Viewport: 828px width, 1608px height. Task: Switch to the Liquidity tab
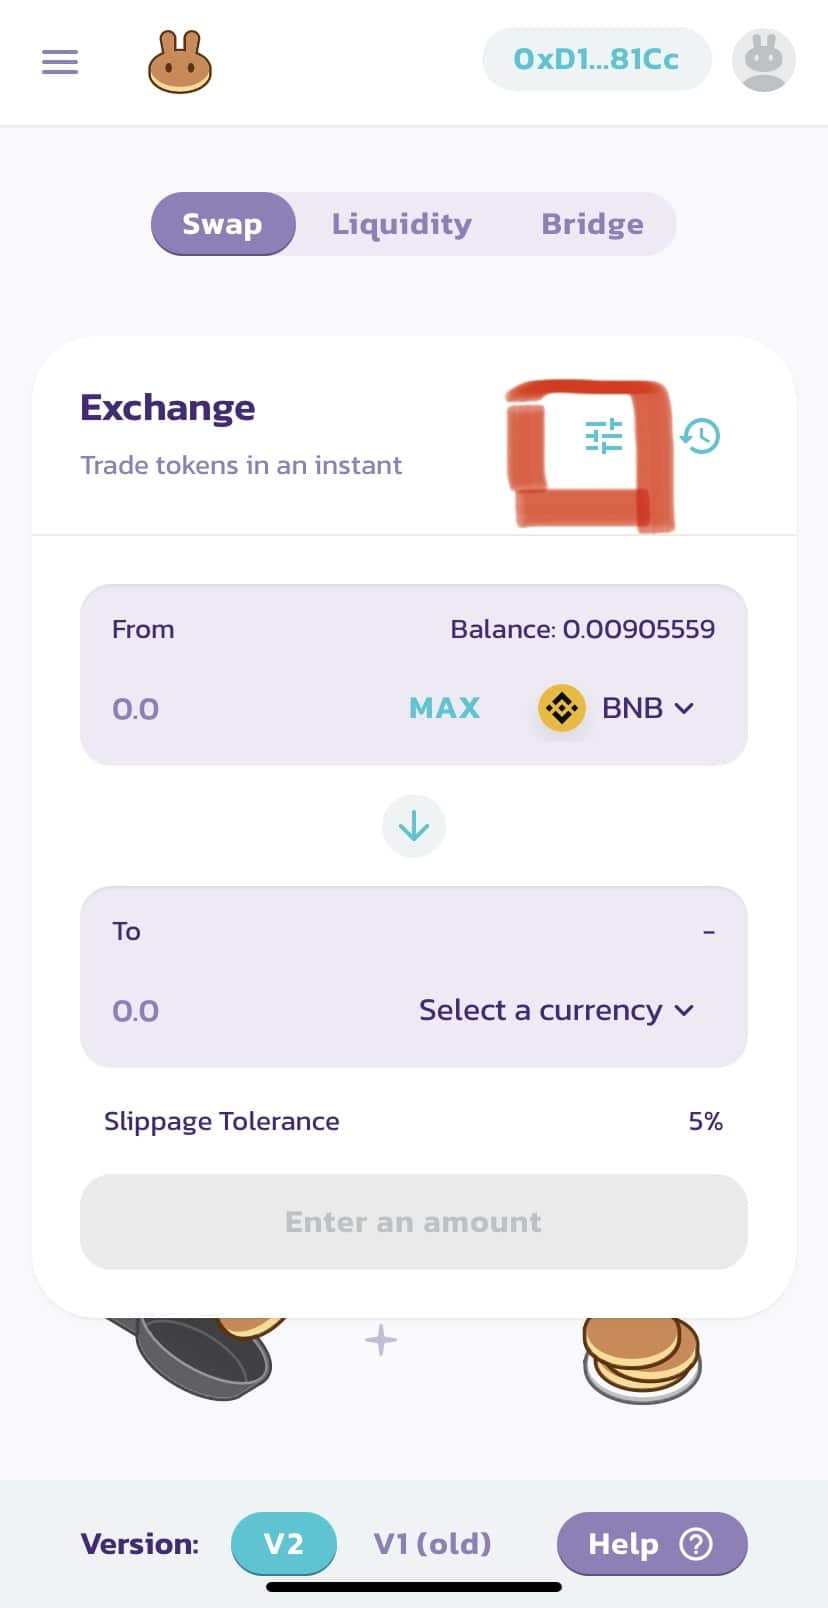402,224
